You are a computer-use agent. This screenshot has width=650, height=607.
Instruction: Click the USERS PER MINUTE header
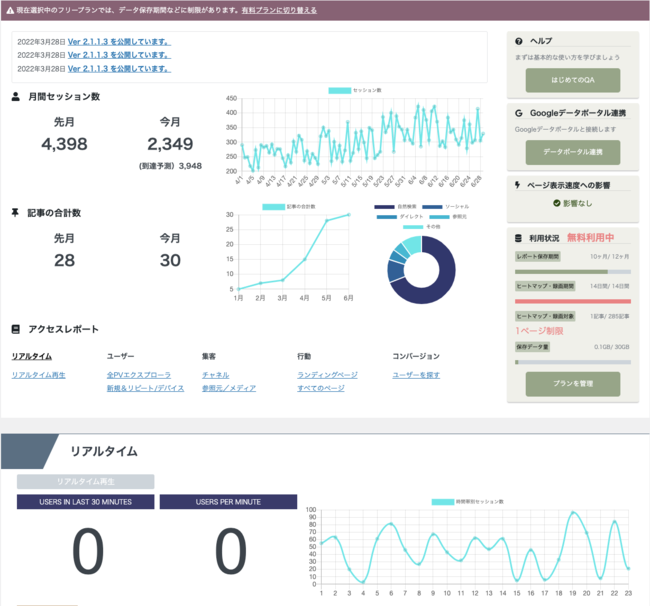tap(228, 502)
